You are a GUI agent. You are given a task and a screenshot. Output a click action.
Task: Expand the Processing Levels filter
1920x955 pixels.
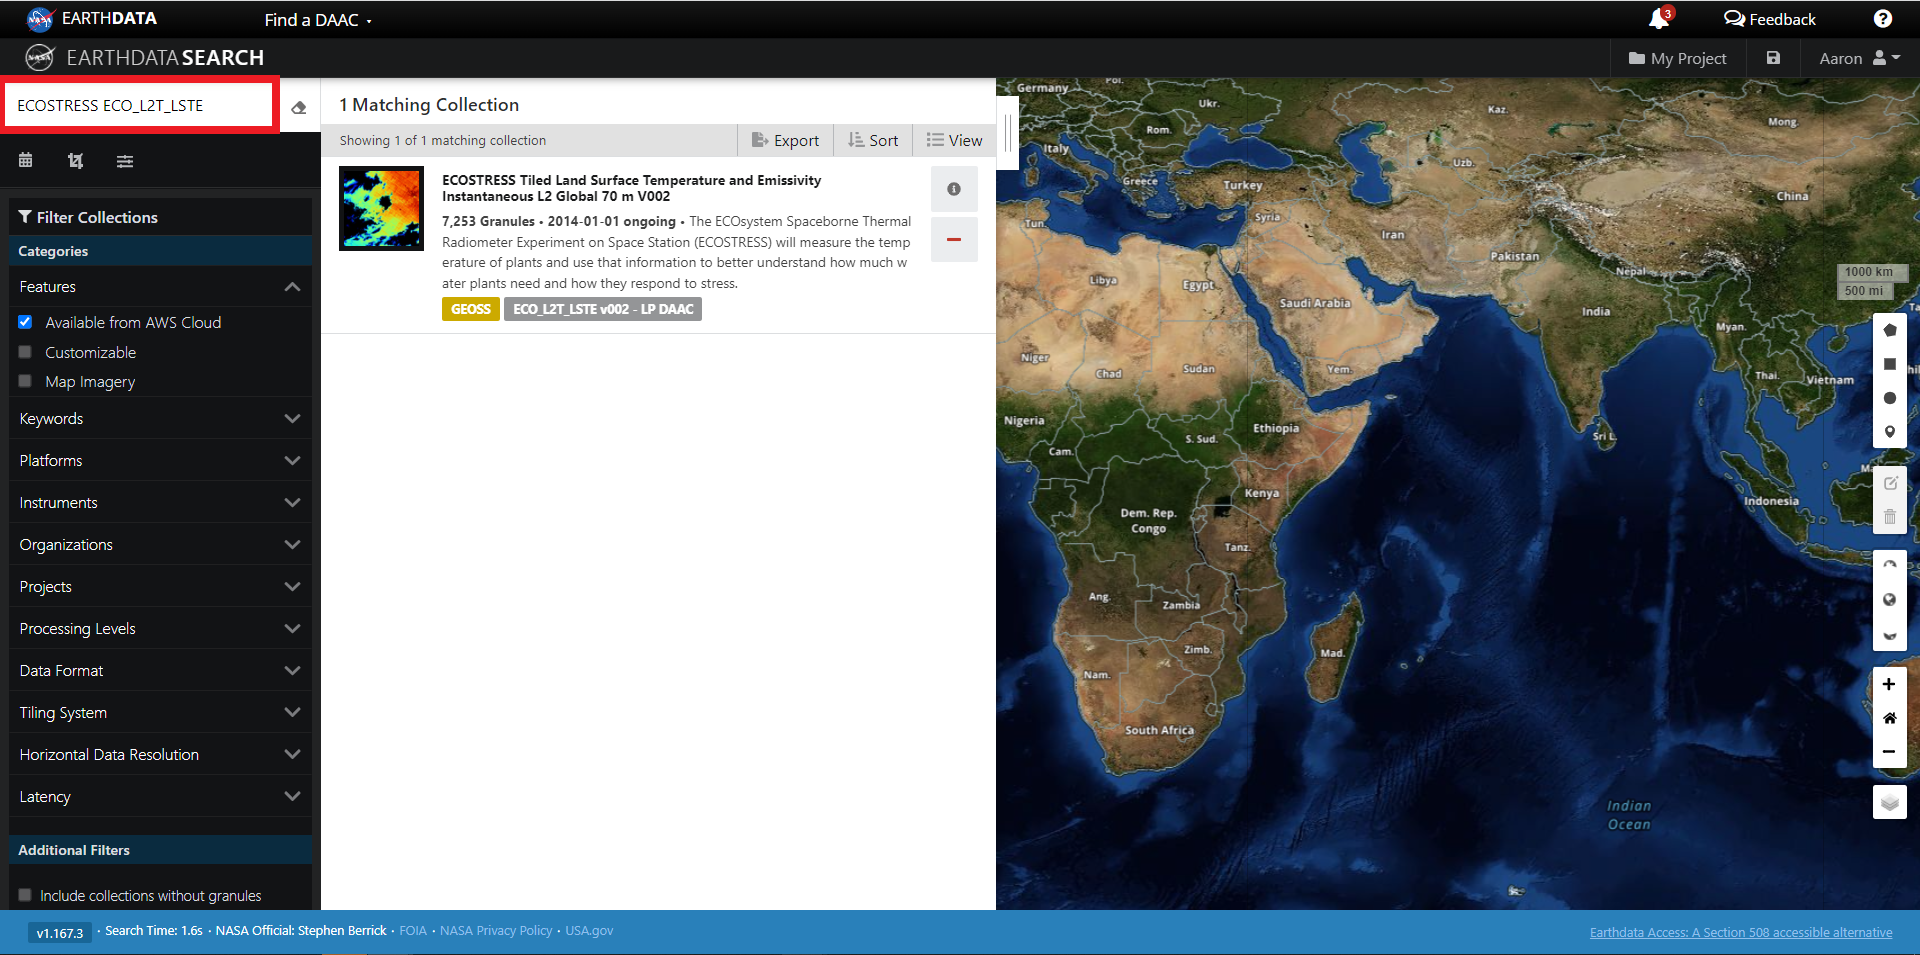(x=160, y=628)
